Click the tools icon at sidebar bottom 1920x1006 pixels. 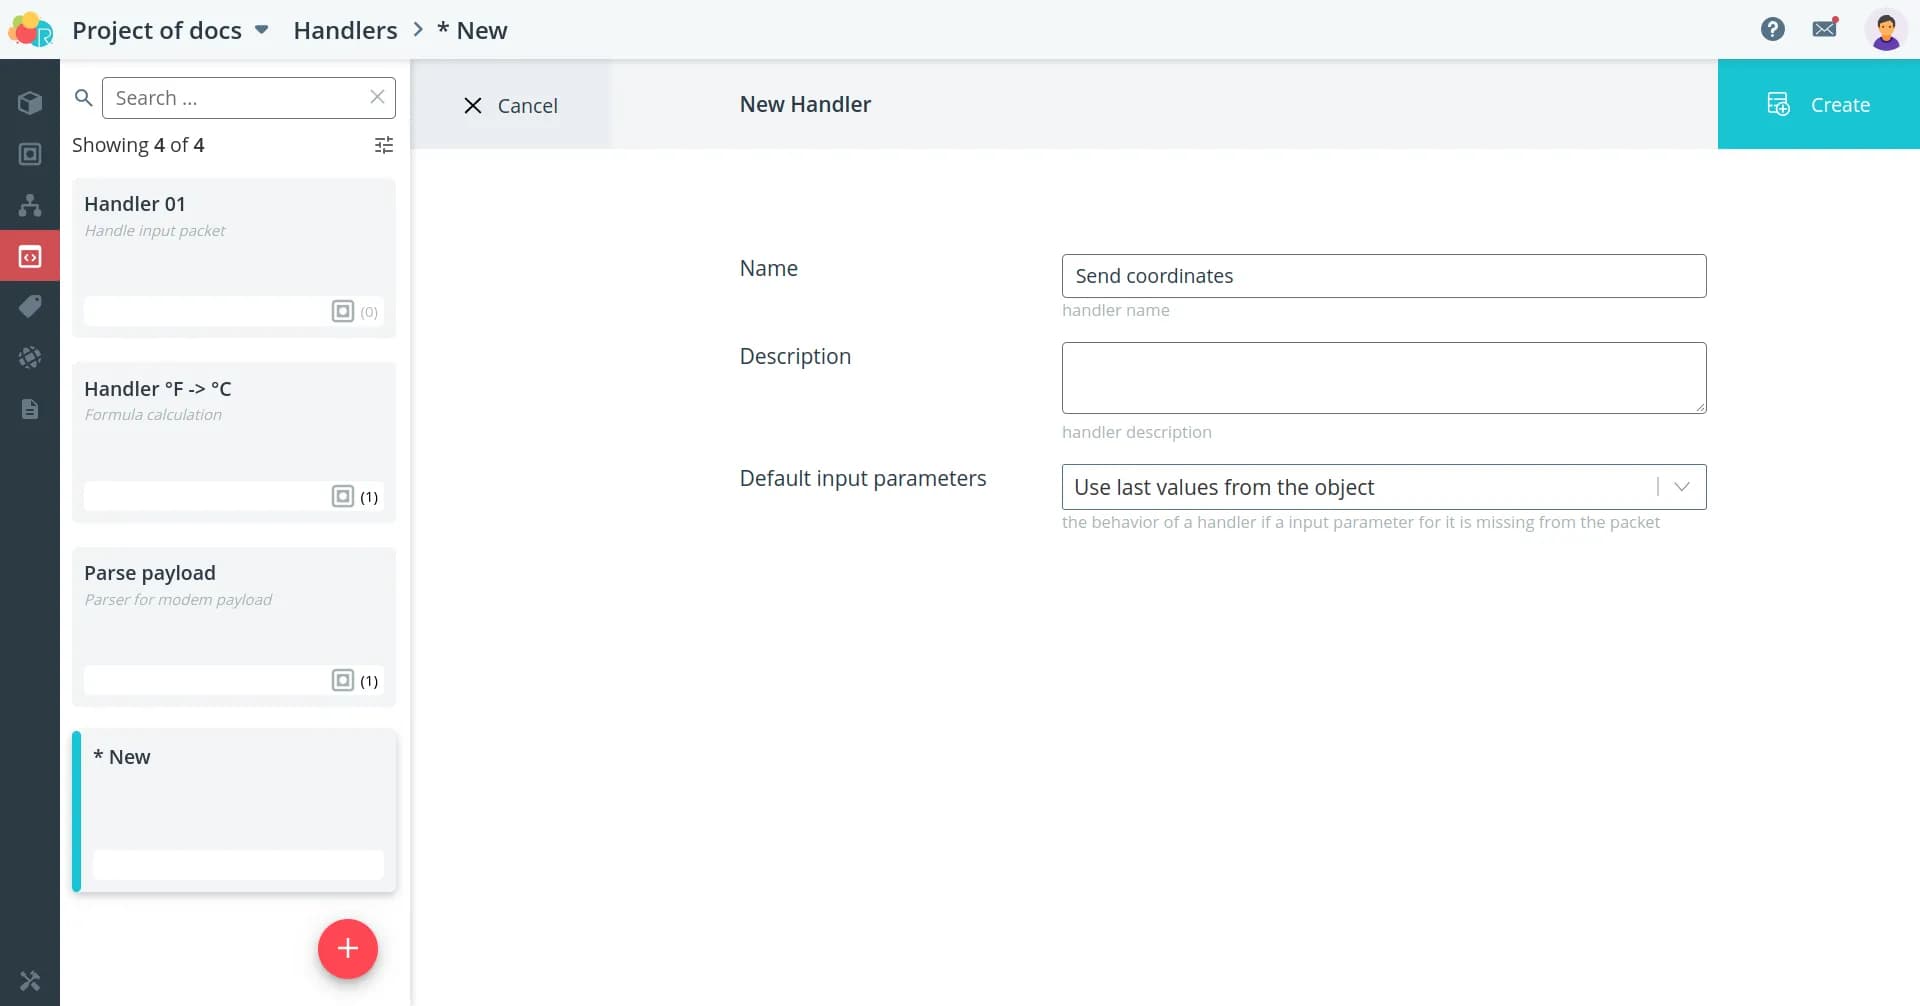pos(30,981)
